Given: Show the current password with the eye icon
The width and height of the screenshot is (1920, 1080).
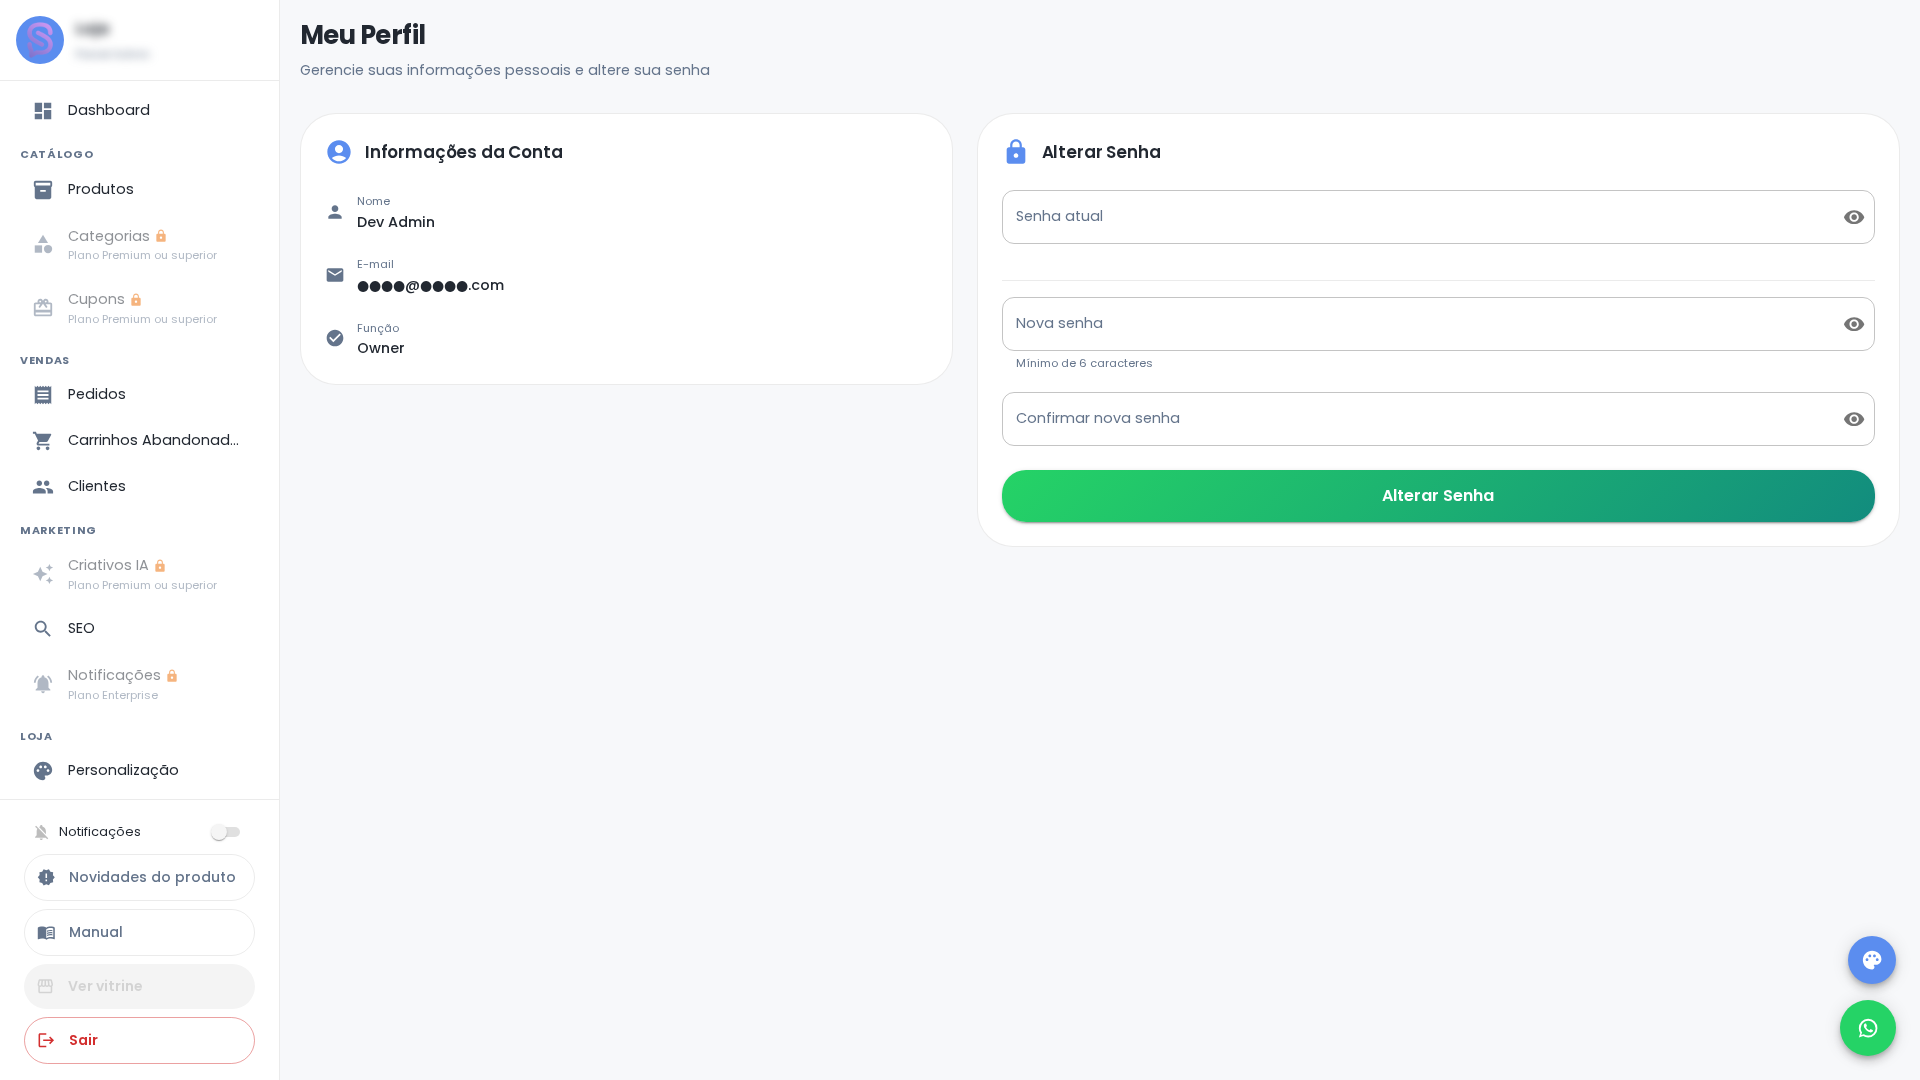Looking at the screenshot, I should (x=1854, y=217).
